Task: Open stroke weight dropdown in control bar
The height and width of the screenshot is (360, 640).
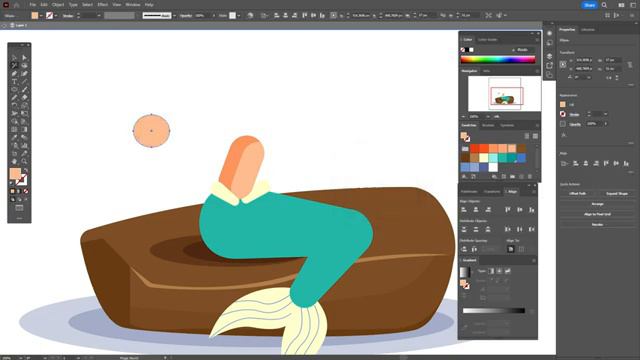Action: coord(99,16)
